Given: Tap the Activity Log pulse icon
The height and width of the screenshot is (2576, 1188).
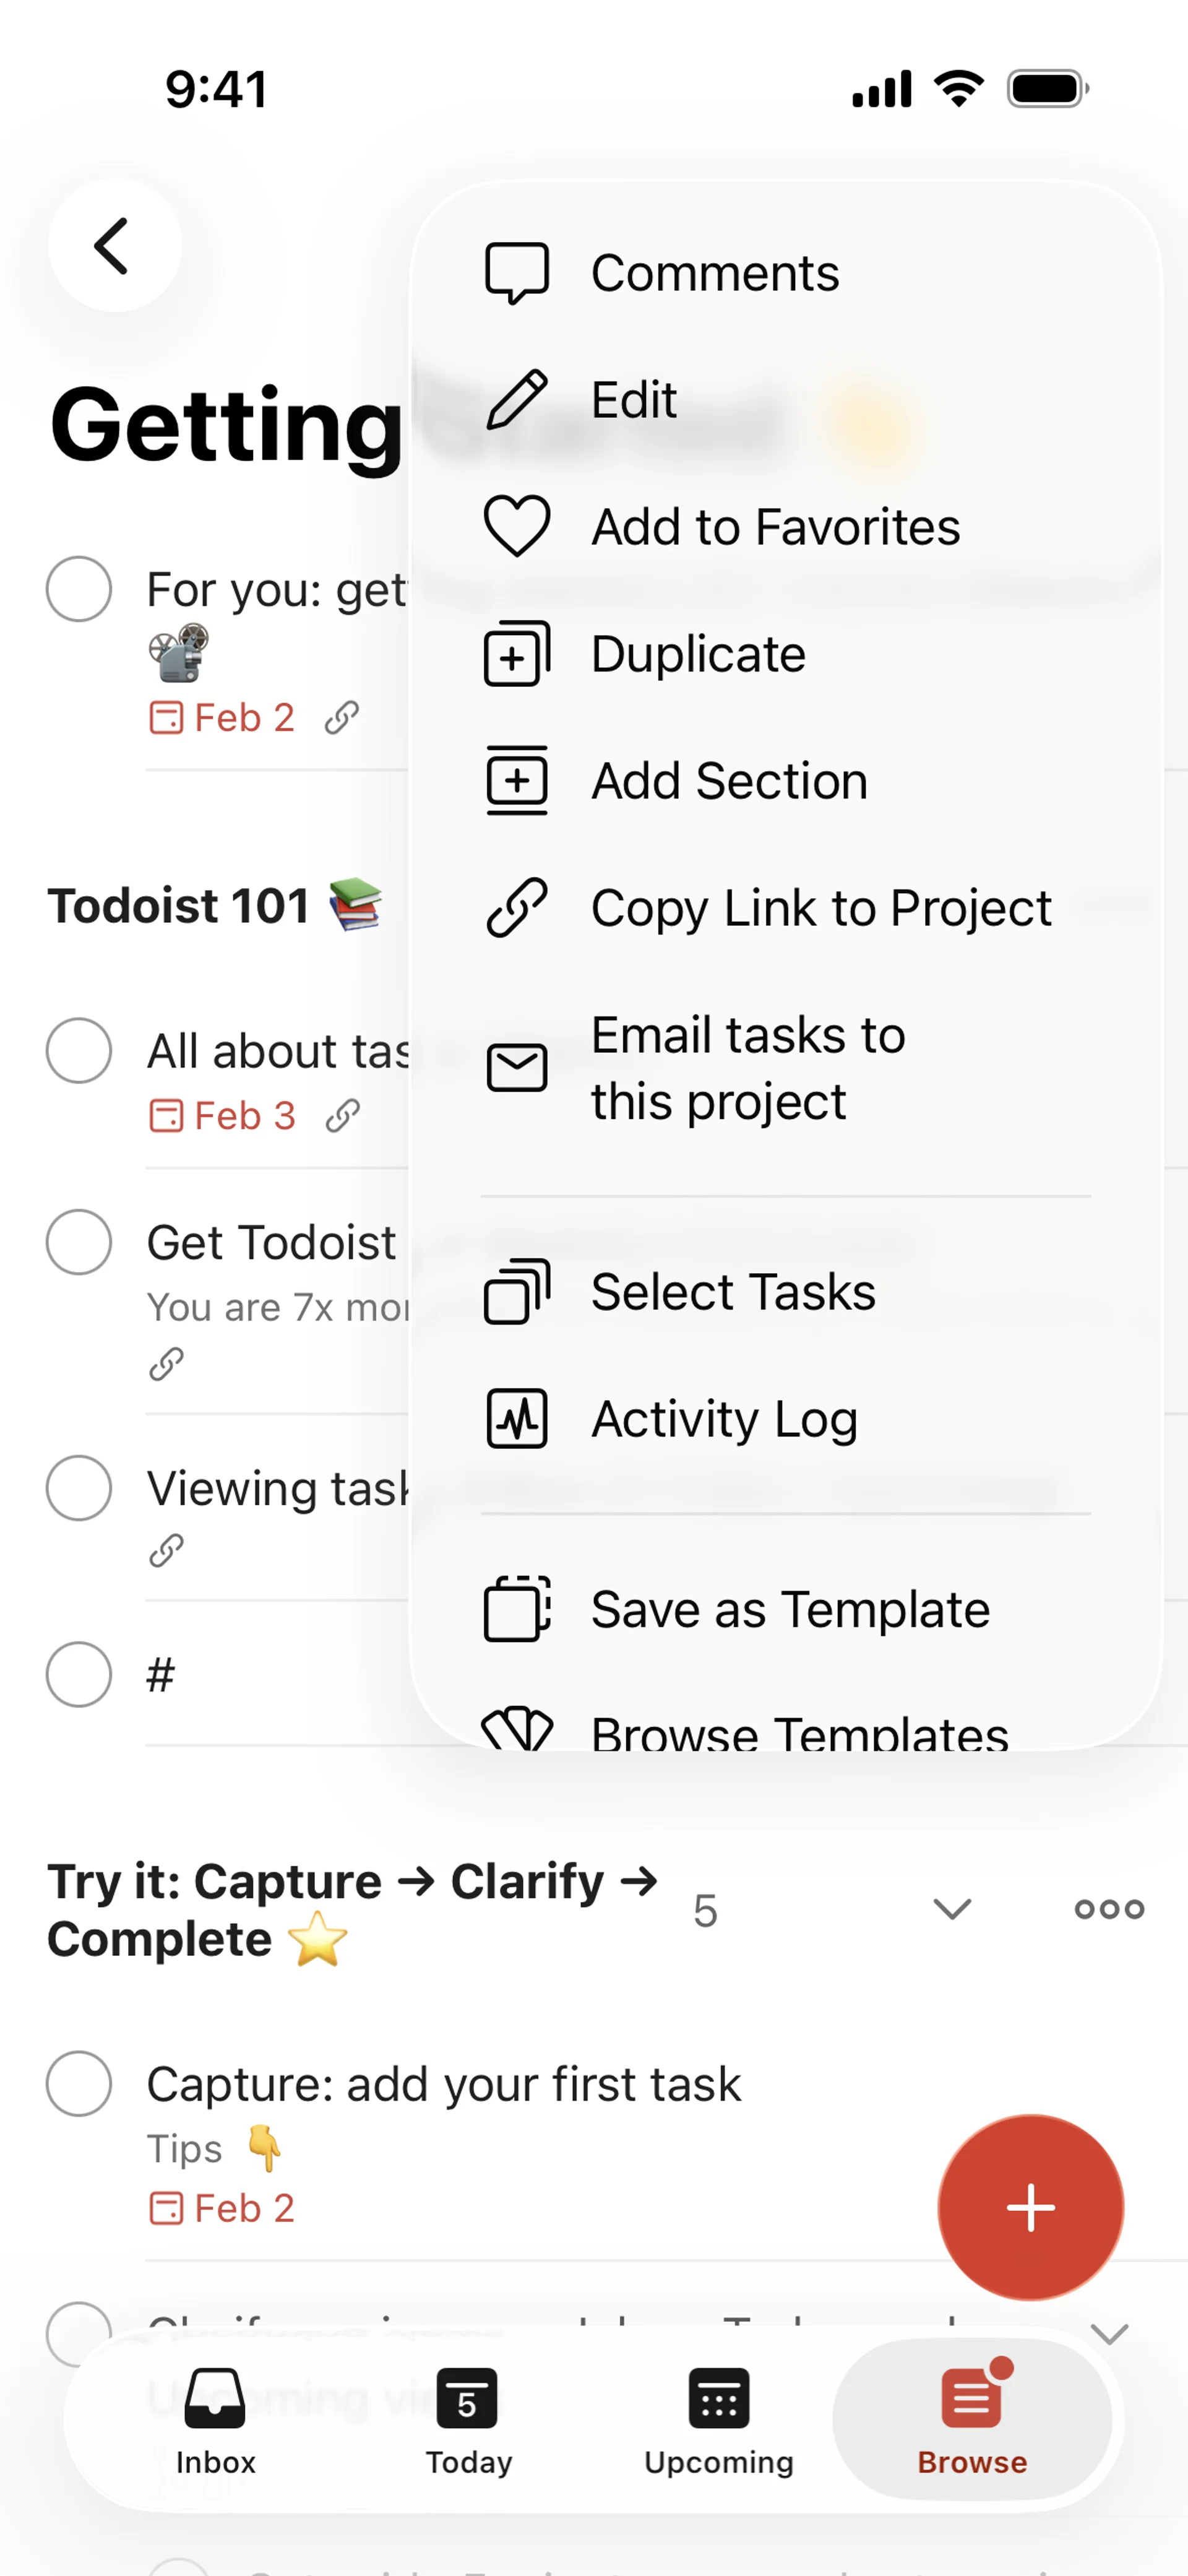Looking at the screenshot, I should click(x=516, y=1418).
